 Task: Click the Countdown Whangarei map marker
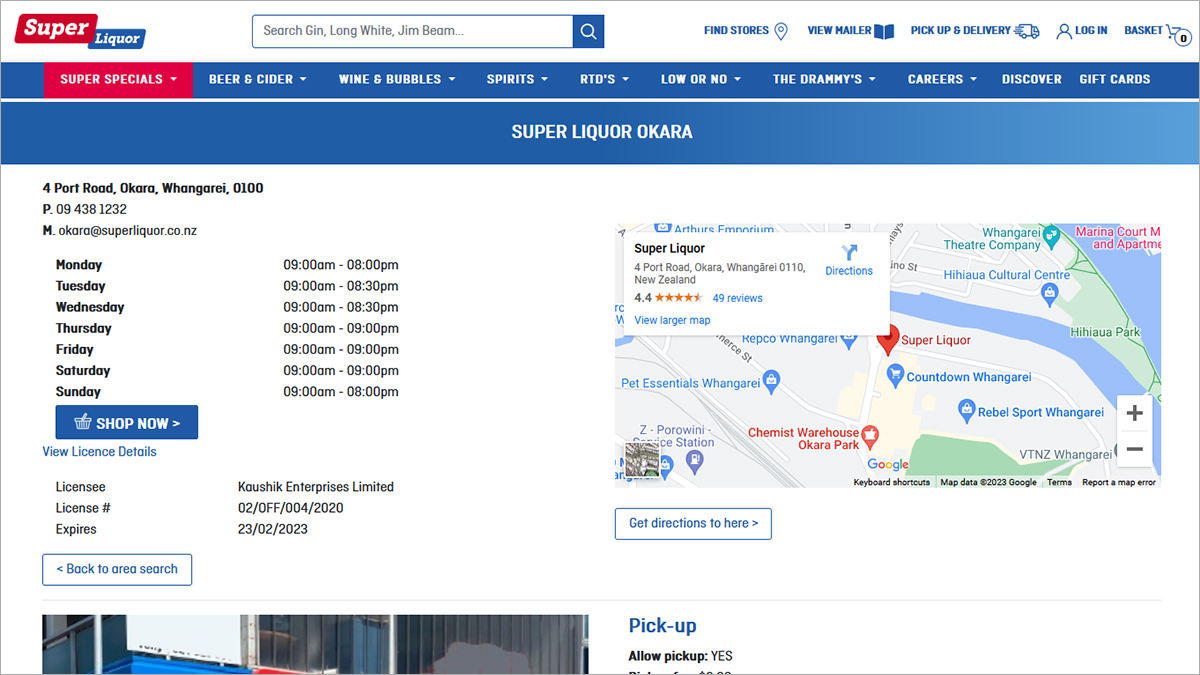pos(894,377)
